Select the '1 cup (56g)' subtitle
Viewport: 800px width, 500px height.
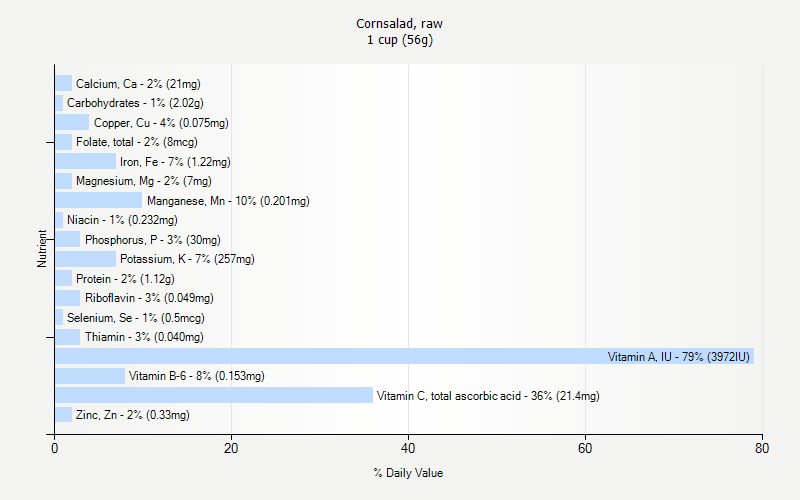pyautogui.click(x=399, y=40)
